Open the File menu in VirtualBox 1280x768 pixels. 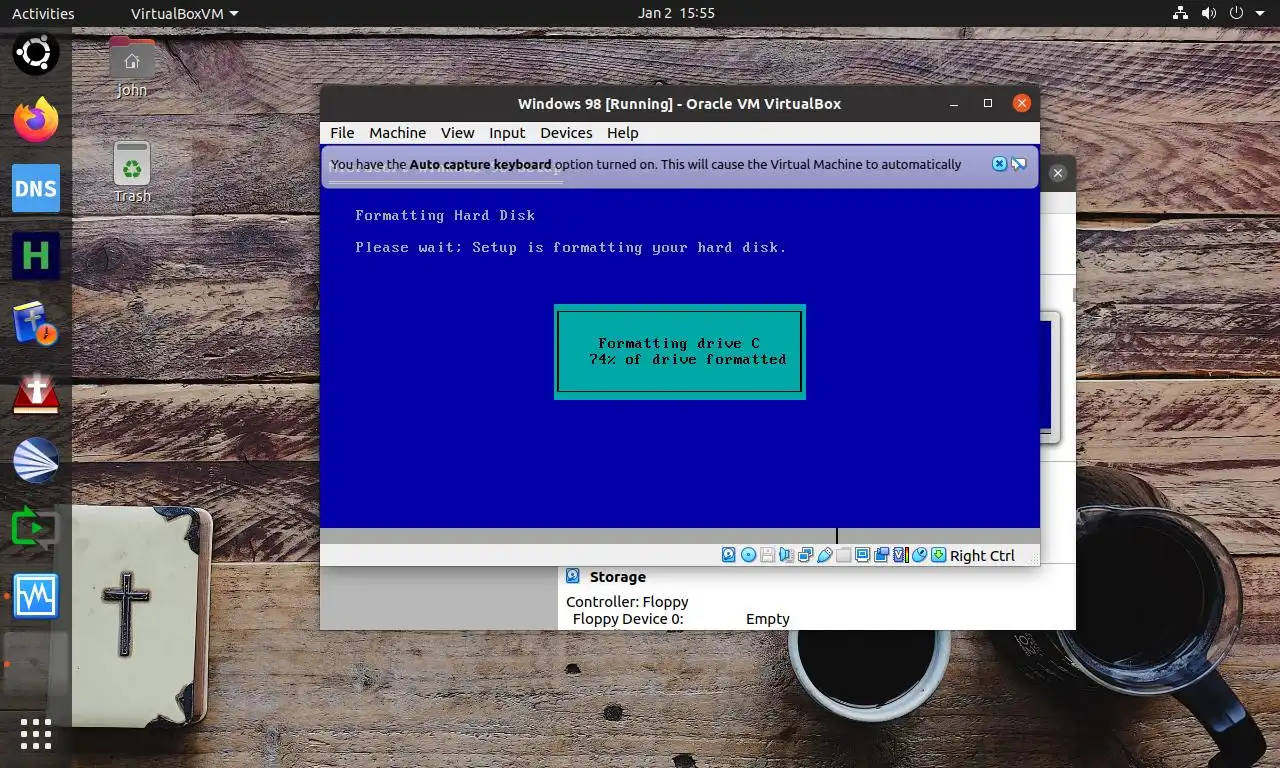click(x=342, y=133)
